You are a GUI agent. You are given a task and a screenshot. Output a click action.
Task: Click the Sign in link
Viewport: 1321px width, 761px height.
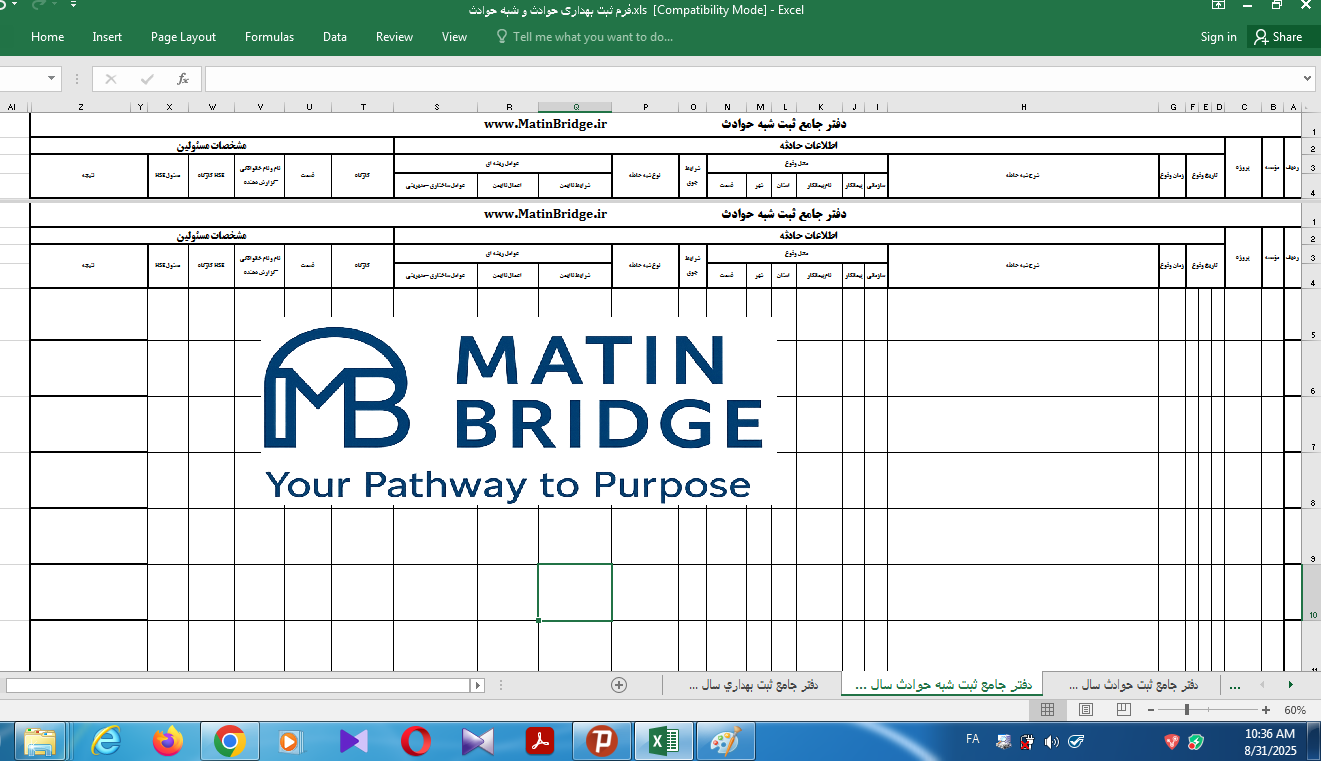1218,37
